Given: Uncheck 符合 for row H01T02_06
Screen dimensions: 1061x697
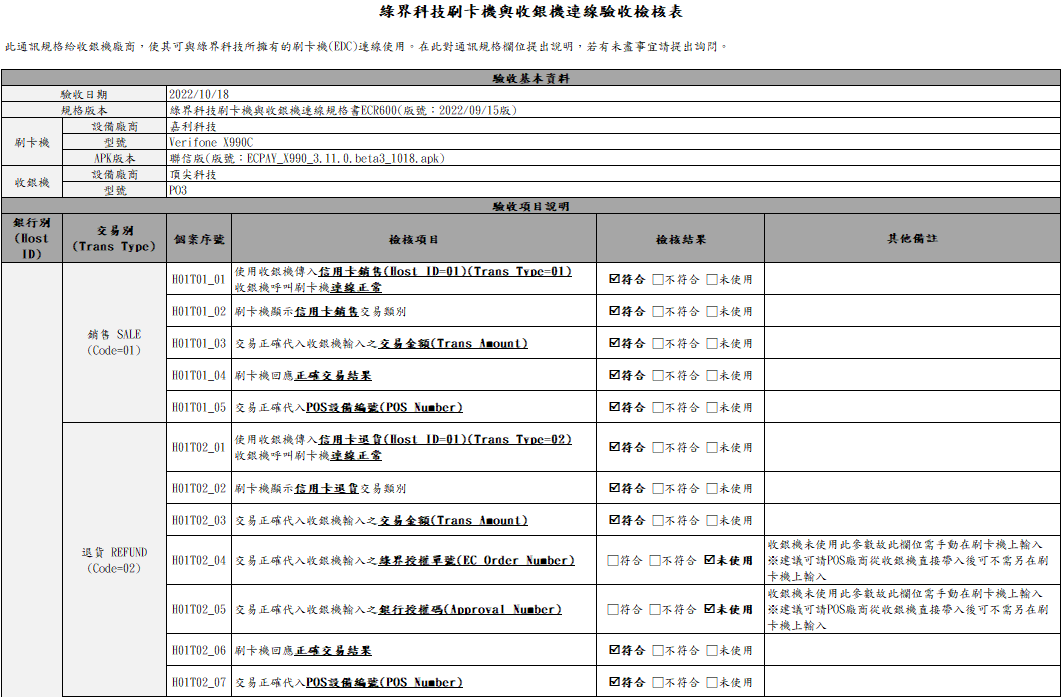Looking at the screenshot, I should [x=615, y=649].
